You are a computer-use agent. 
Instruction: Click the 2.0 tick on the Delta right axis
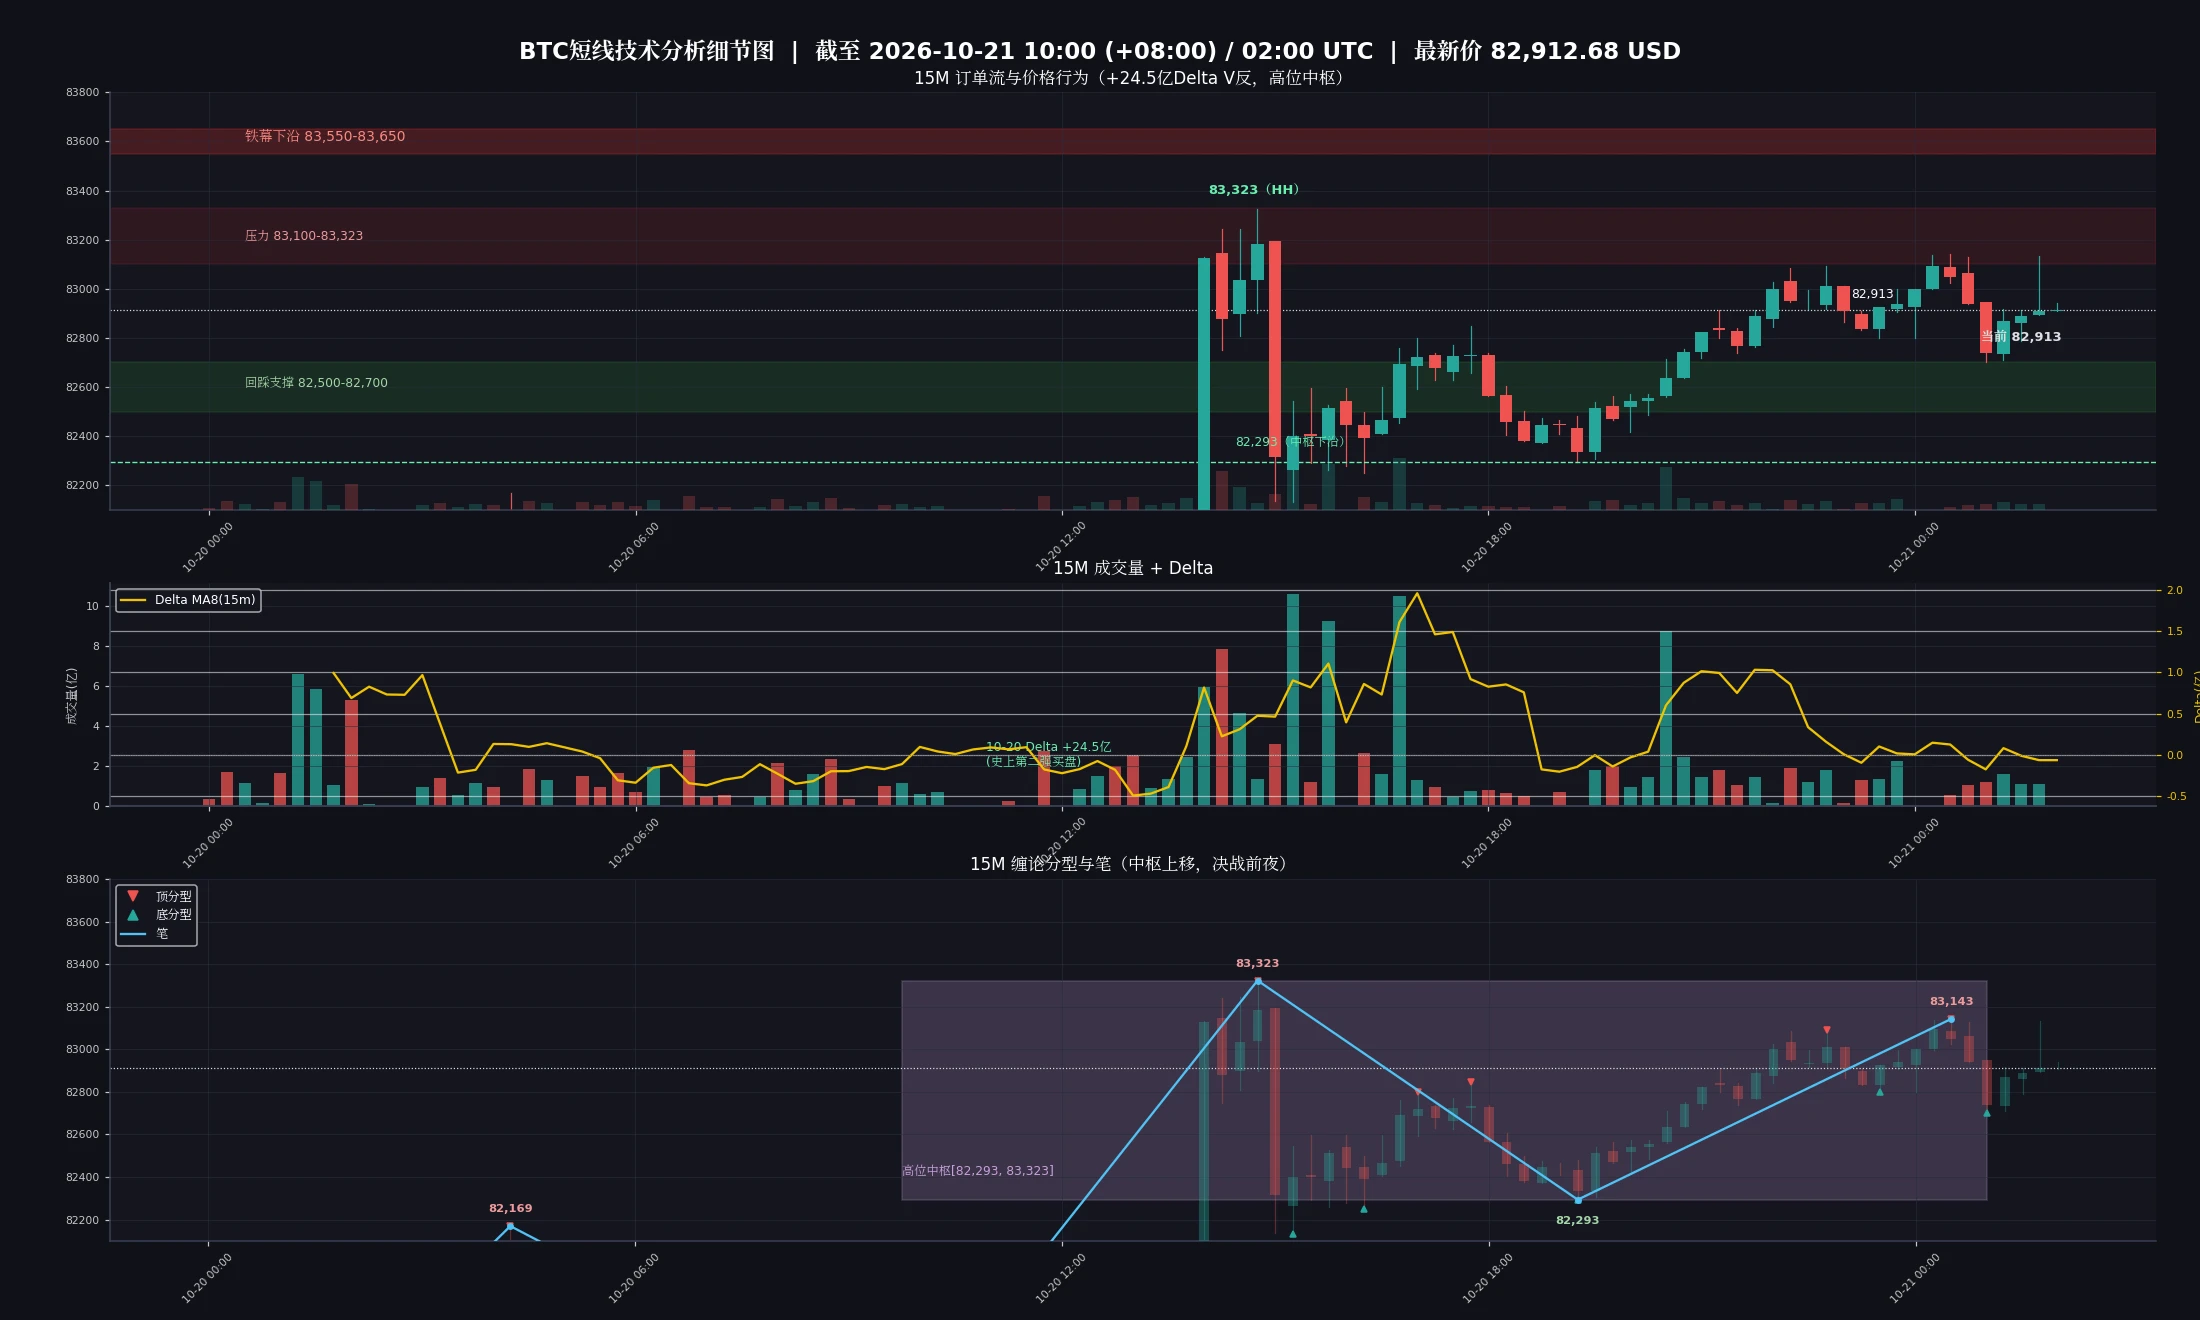[2175, 591]
